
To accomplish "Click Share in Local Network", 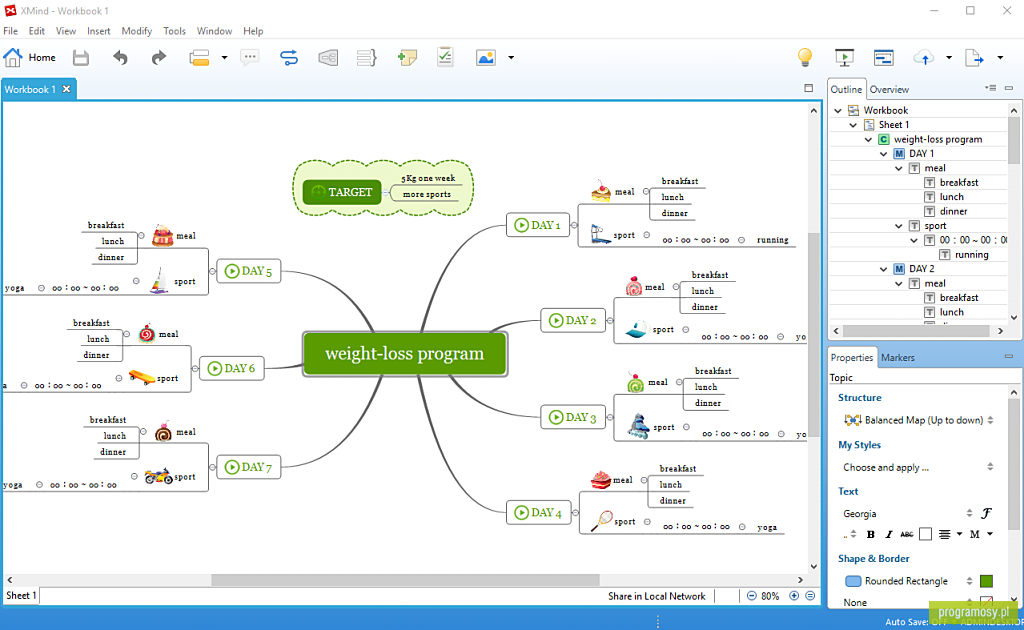I will coord(656,595).
